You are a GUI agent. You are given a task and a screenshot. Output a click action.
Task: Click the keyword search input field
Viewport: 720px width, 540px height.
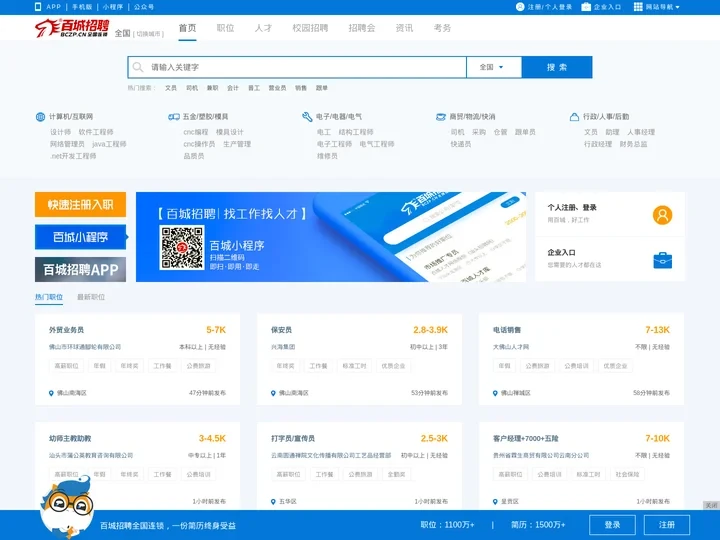coord(297,68)
